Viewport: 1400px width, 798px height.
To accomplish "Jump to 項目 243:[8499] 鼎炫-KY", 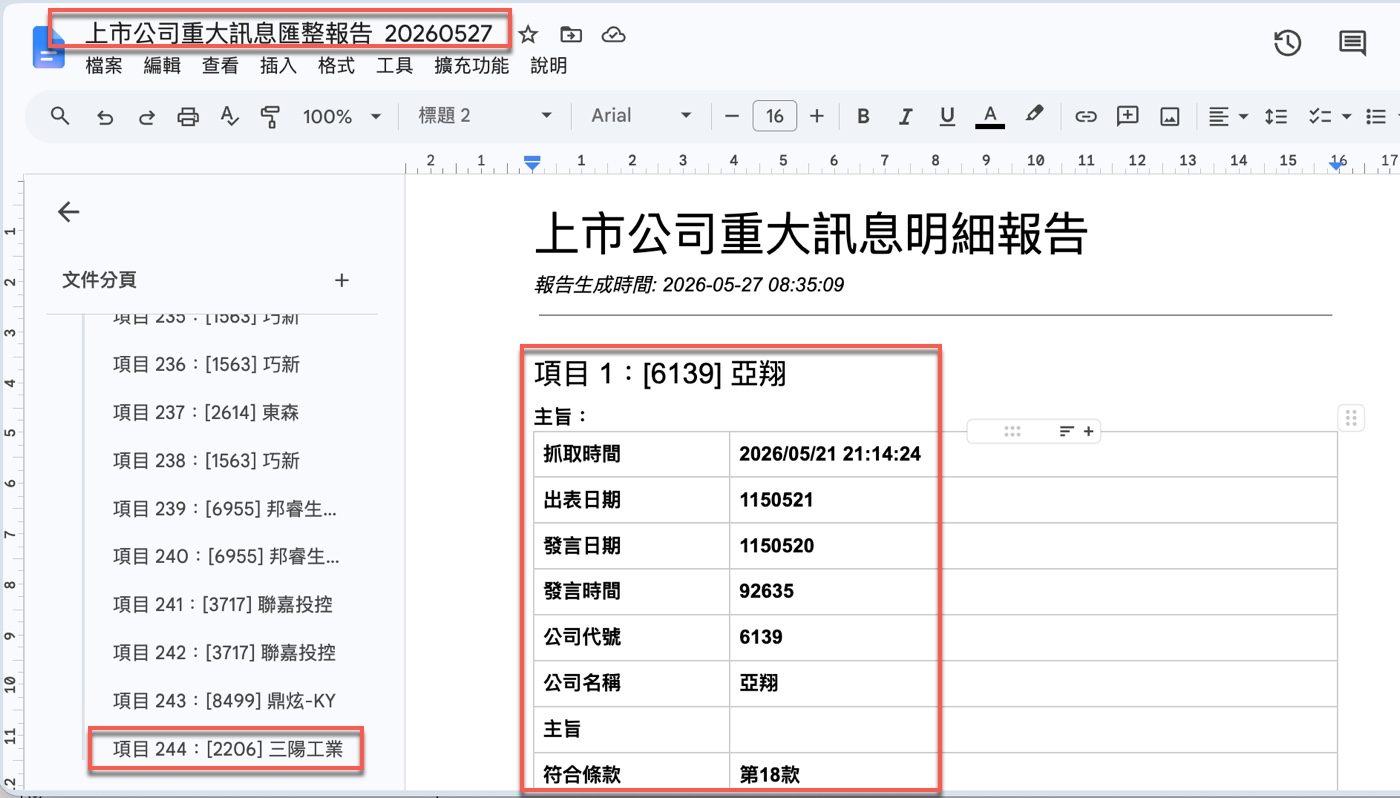I will pos(224,701).
